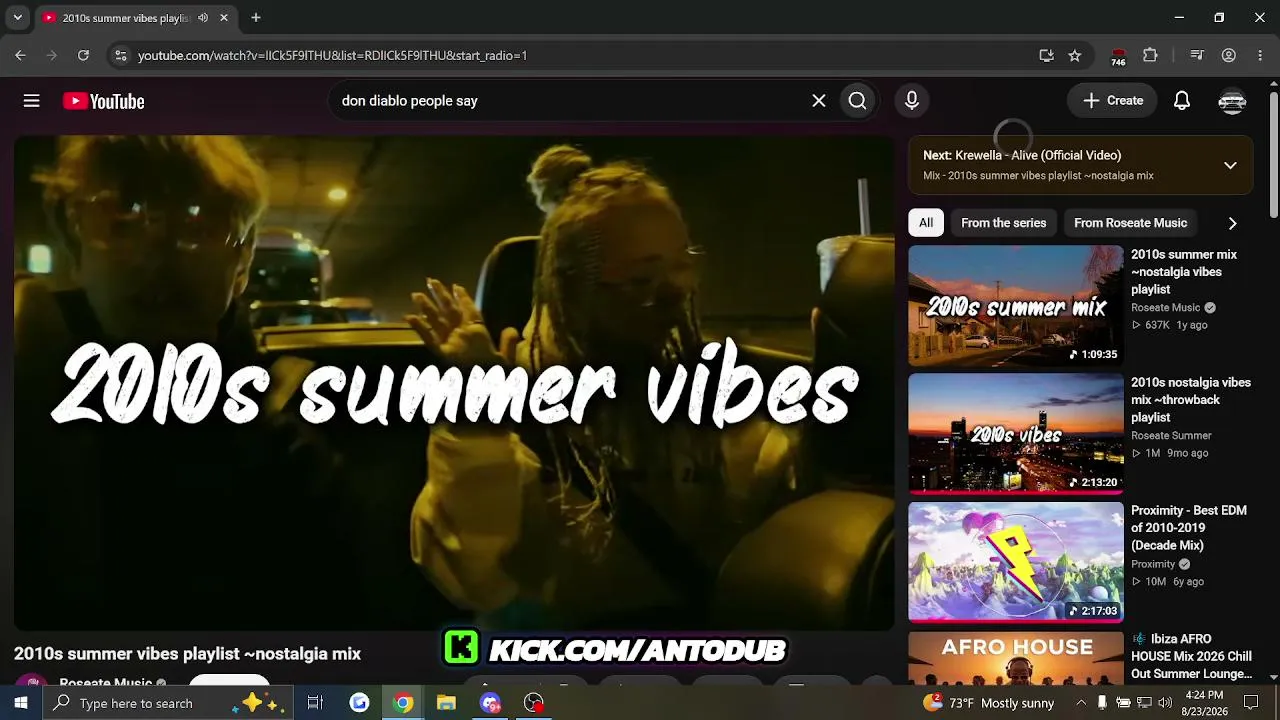Open video titled 2010s nostalgia vibes mix ~throwback playlist
Screen dimensions: 1280x720
1191,400
